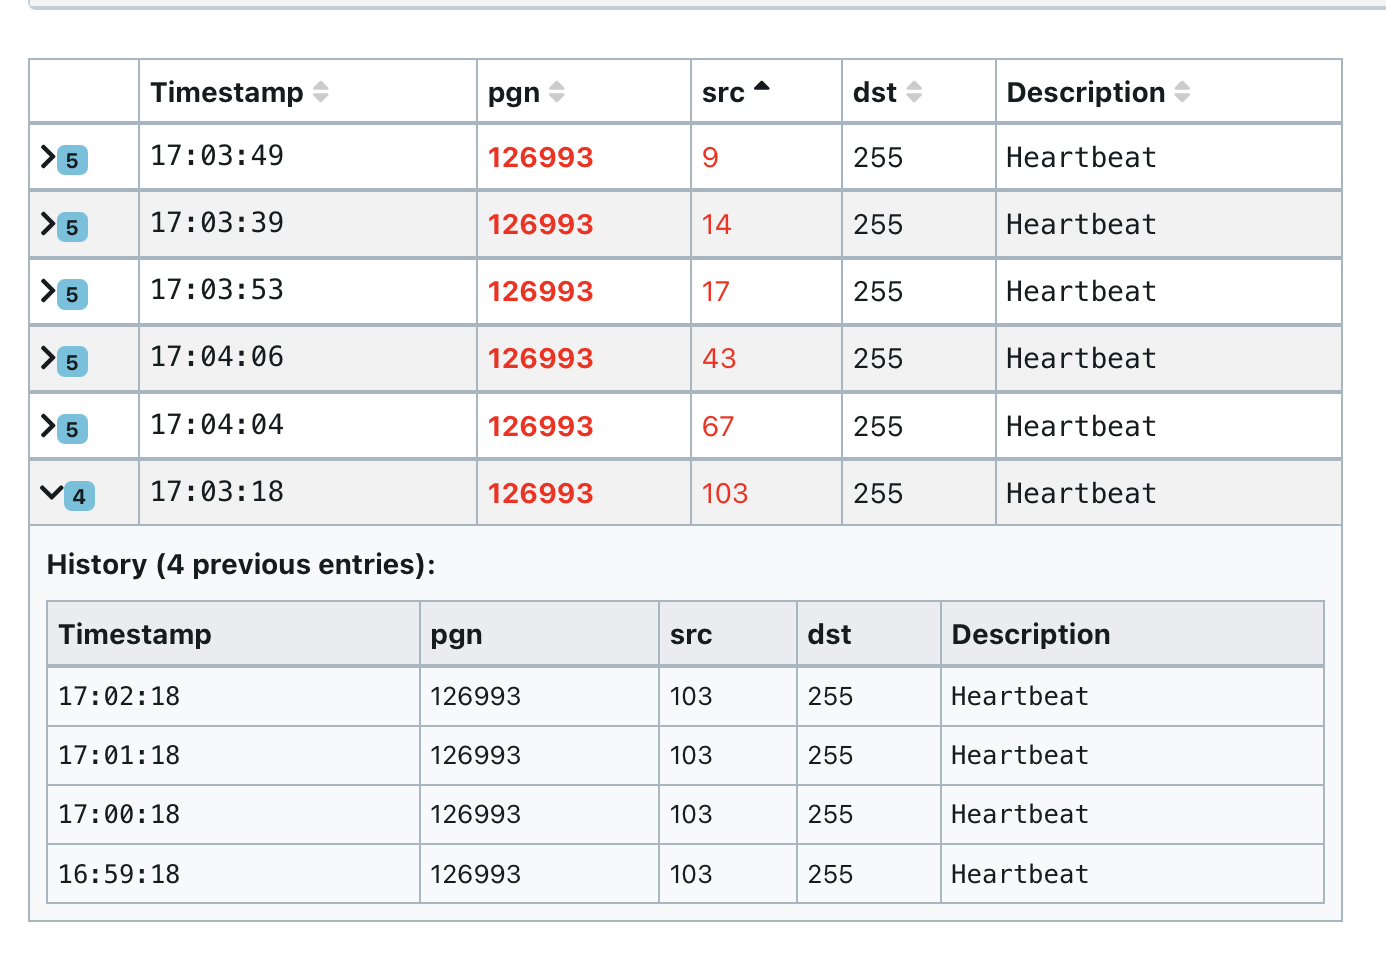This screenshot has width=1386, height=978.
Task: Select the 16:59:18 history entry
Action: tap(119, 874)
